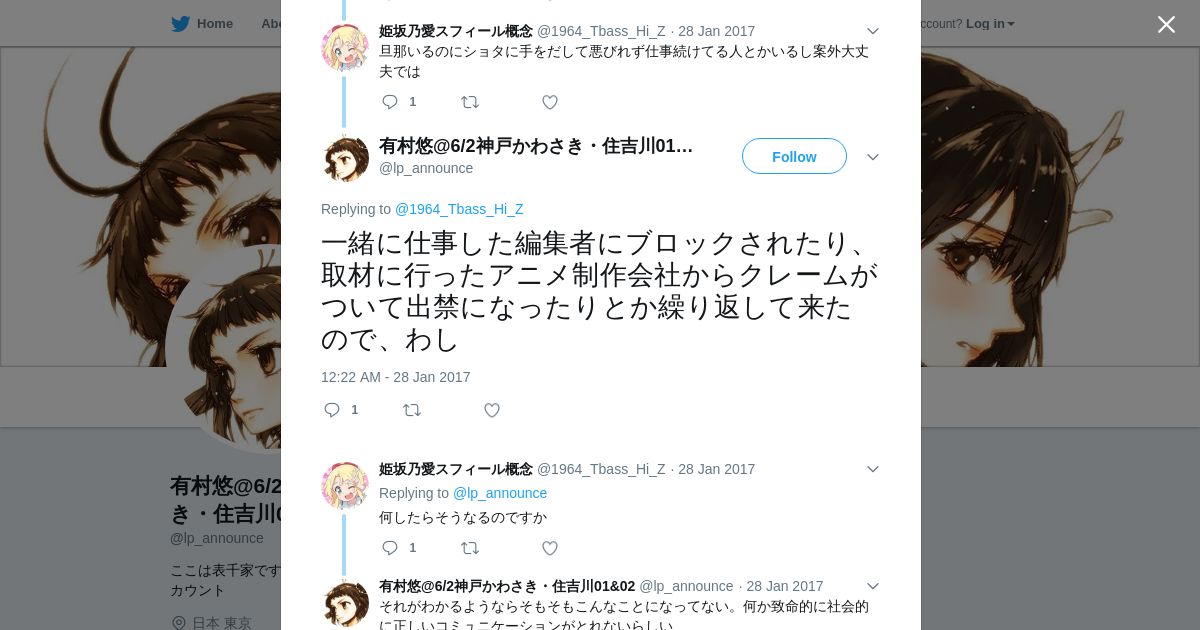Screen dimensions: 1200x630
Task: Follow the lp_announce account
Action: tap(794, 156)
